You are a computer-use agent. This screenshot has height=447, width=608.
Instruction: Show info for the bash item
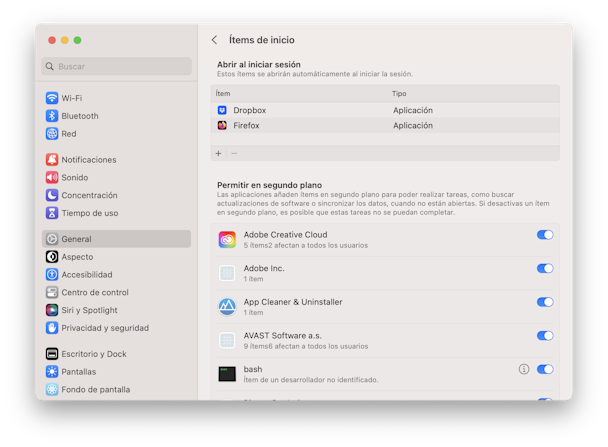coord(524,369)
